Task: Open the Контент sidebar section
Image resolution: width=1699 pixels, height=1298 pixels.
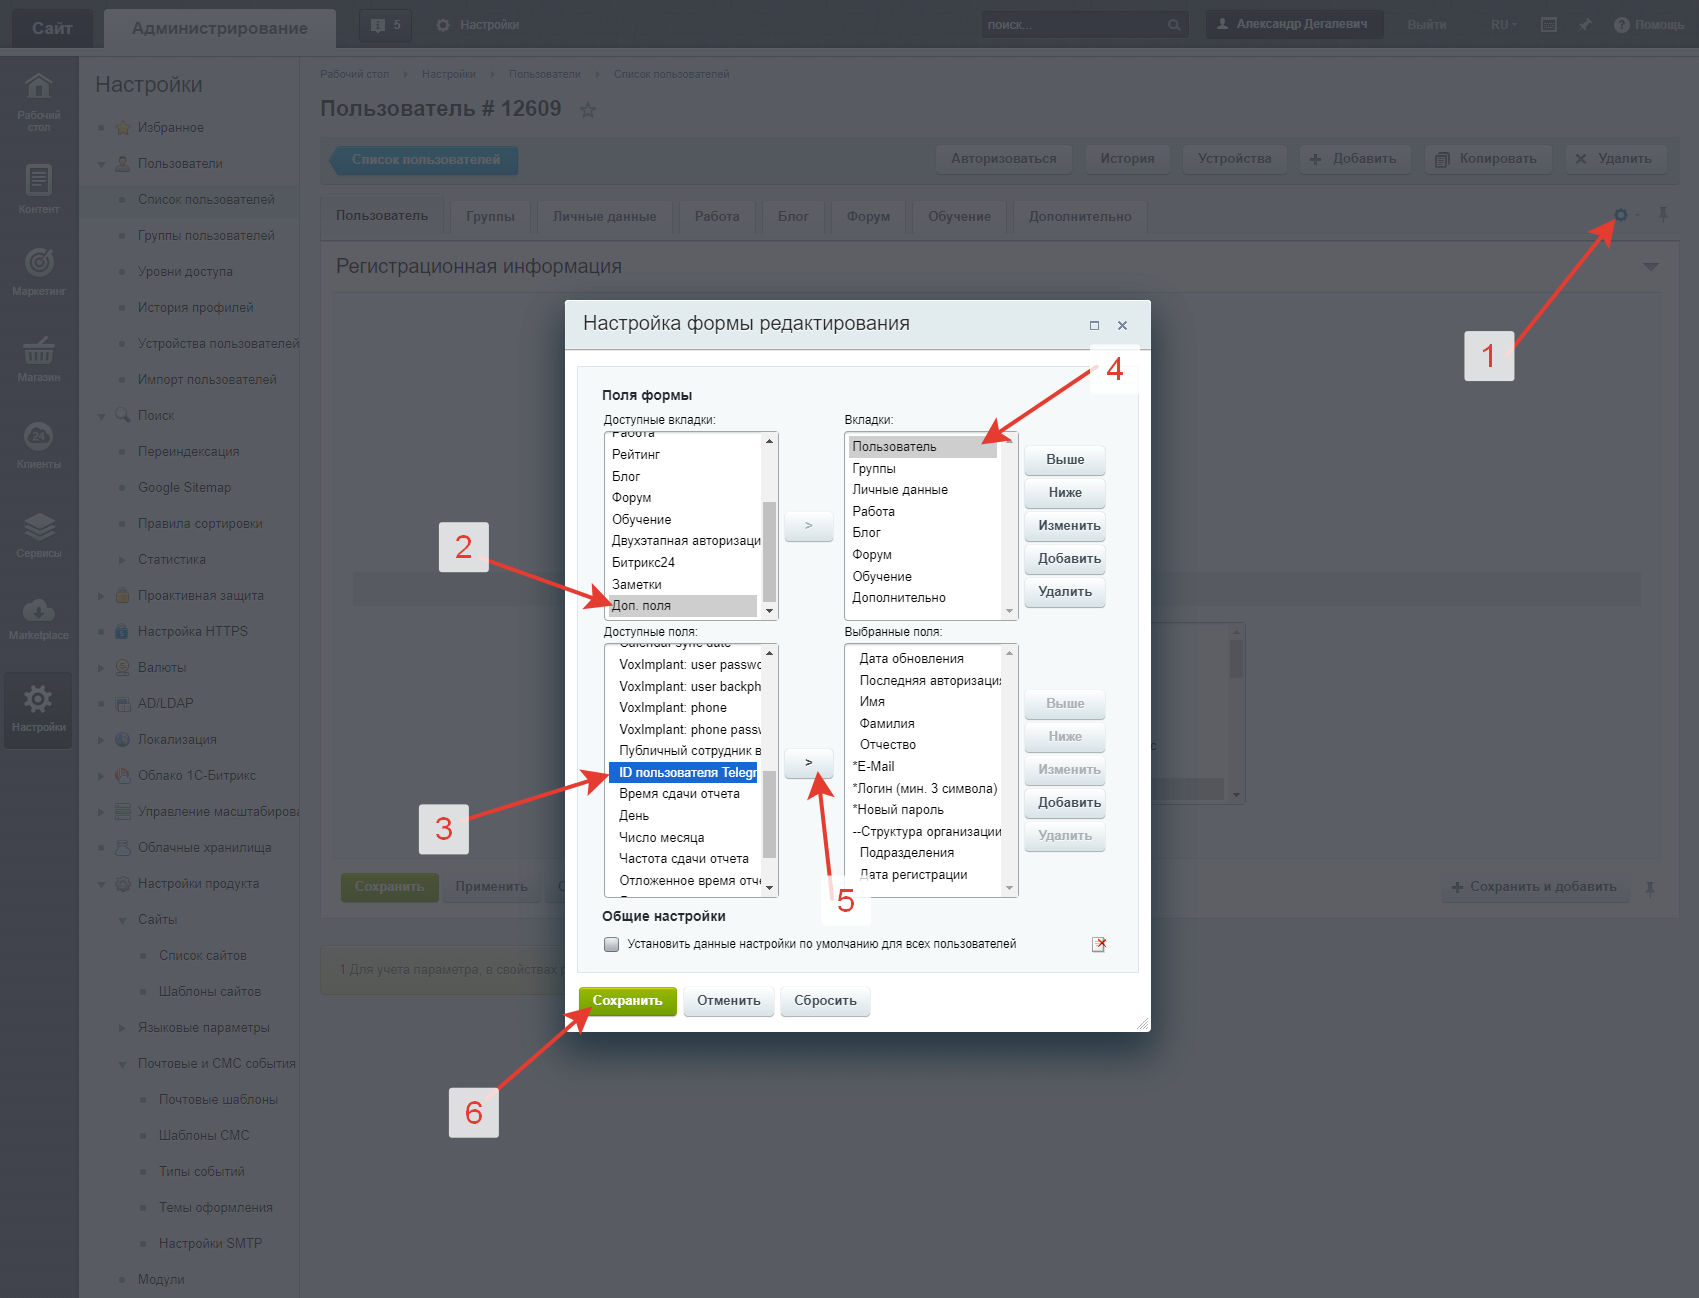Action: pos(39,188)
